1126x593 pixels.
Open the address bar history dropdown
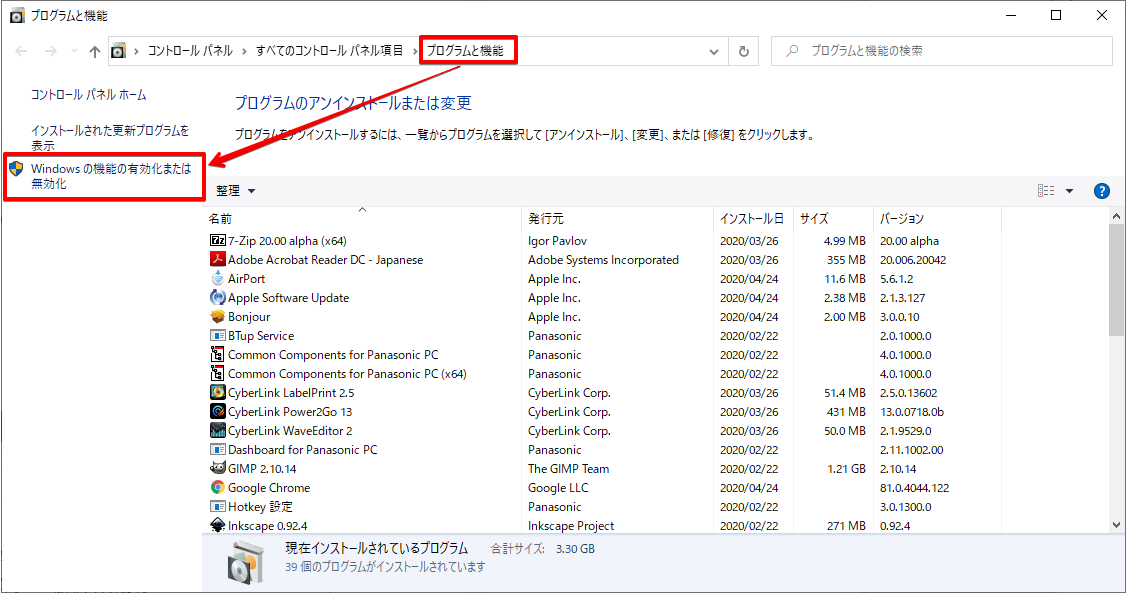714,51
